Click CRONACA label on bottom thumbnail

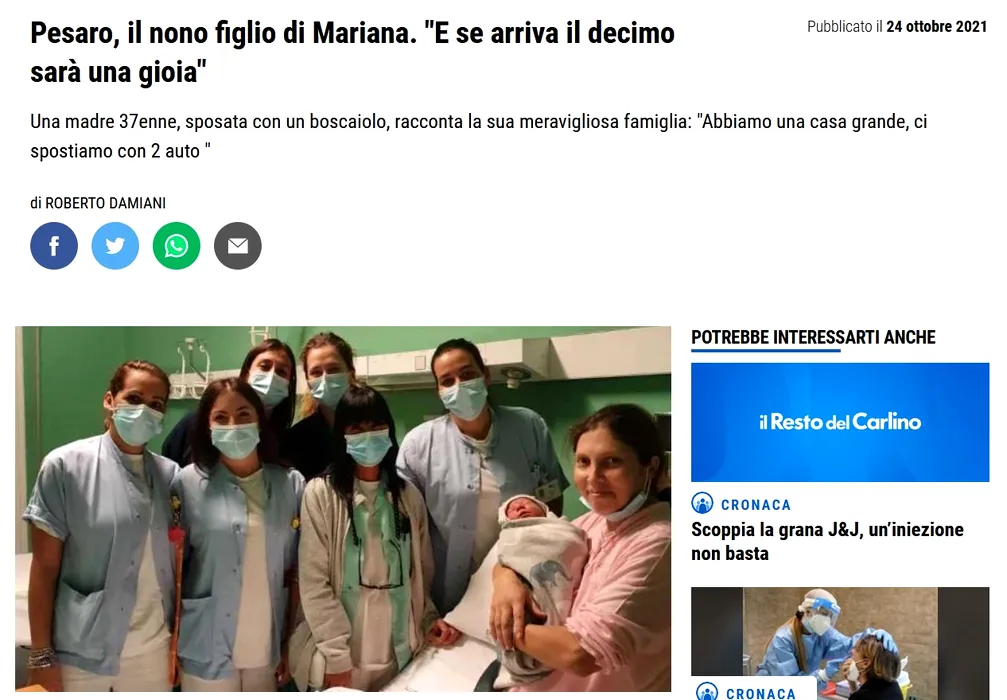coord(760,694)
